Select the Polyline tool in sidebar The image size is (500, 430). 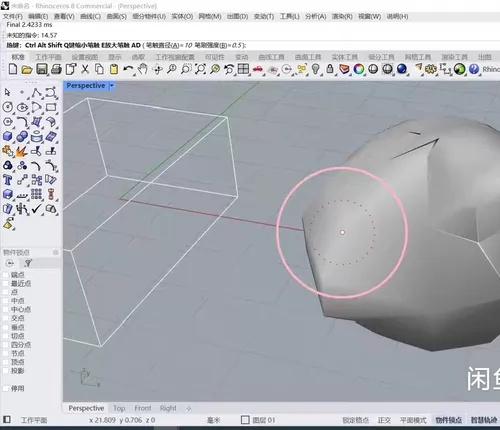click(37, 93)
